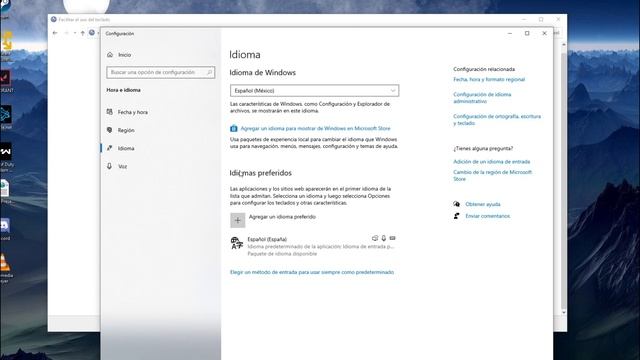Open recent locations dropdown in background window
This screenshot has width=640, height=360.
(x=75, y=33)
